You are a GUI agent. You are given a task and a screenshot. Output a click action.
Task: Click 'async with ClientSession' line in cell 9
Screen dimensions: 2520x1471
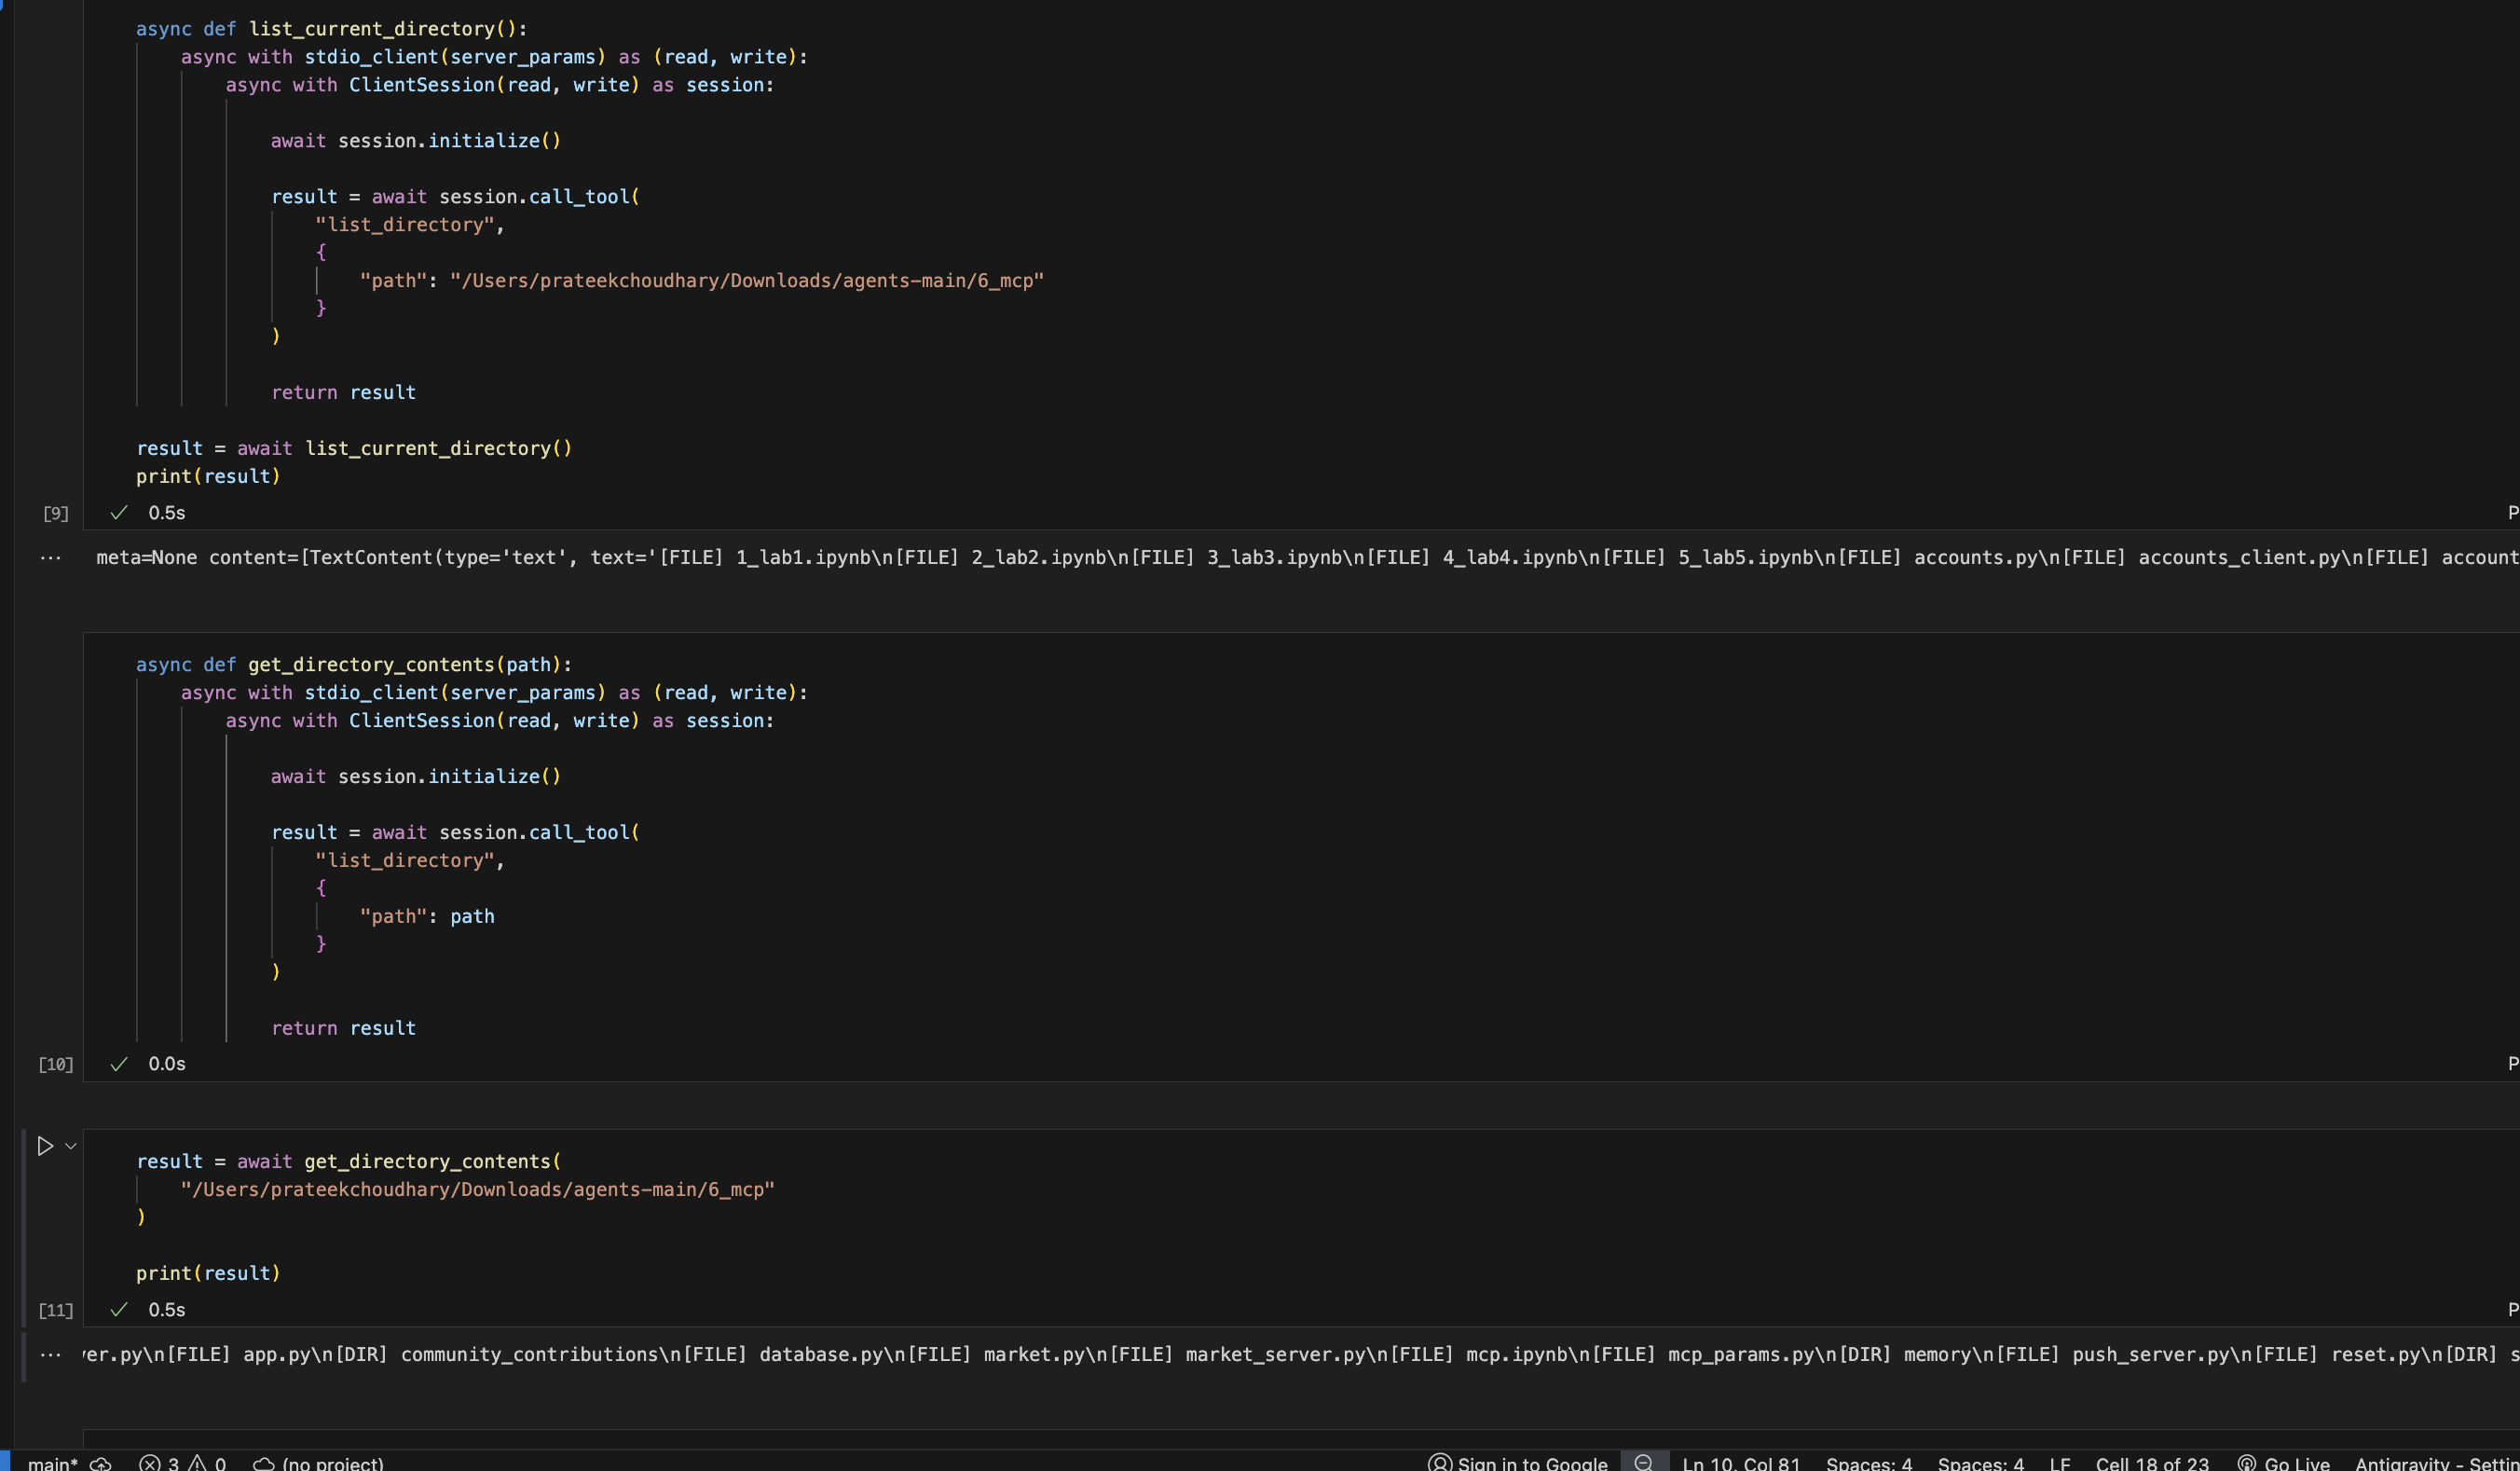pos(500,85)
